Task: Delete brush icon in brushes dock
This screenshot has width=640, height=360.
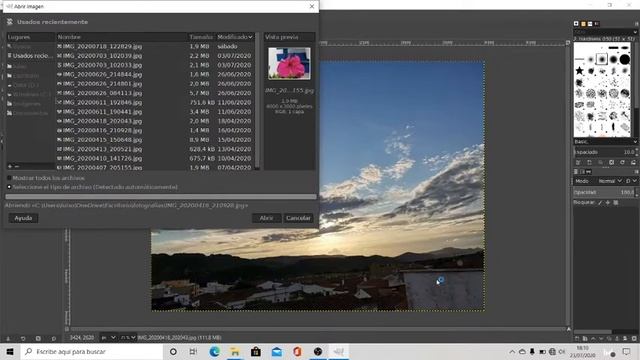Action: [611, 162]
